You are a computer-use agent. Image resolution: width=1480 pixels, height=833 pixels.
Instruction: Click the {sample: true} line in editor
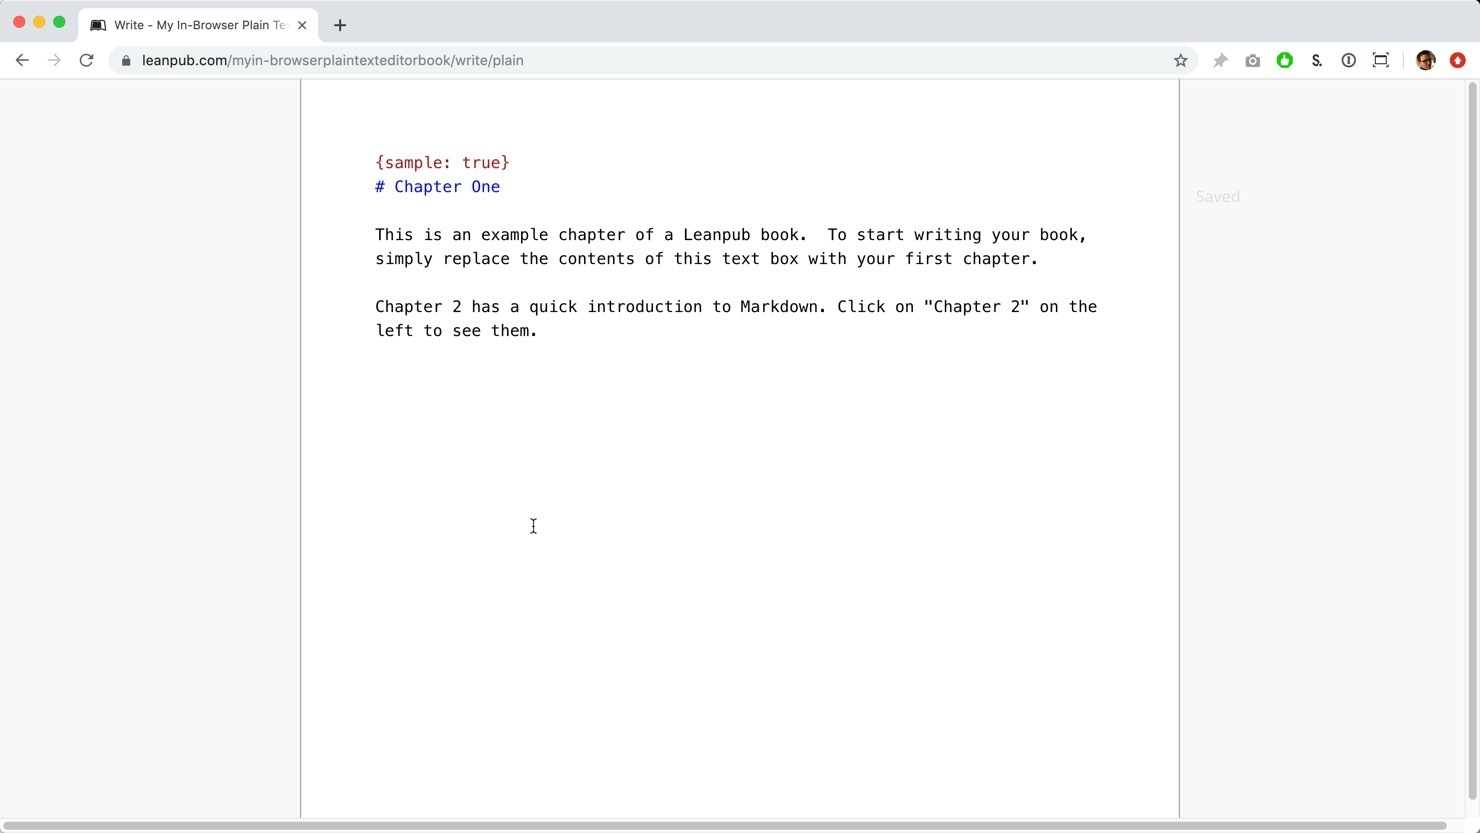442,163
